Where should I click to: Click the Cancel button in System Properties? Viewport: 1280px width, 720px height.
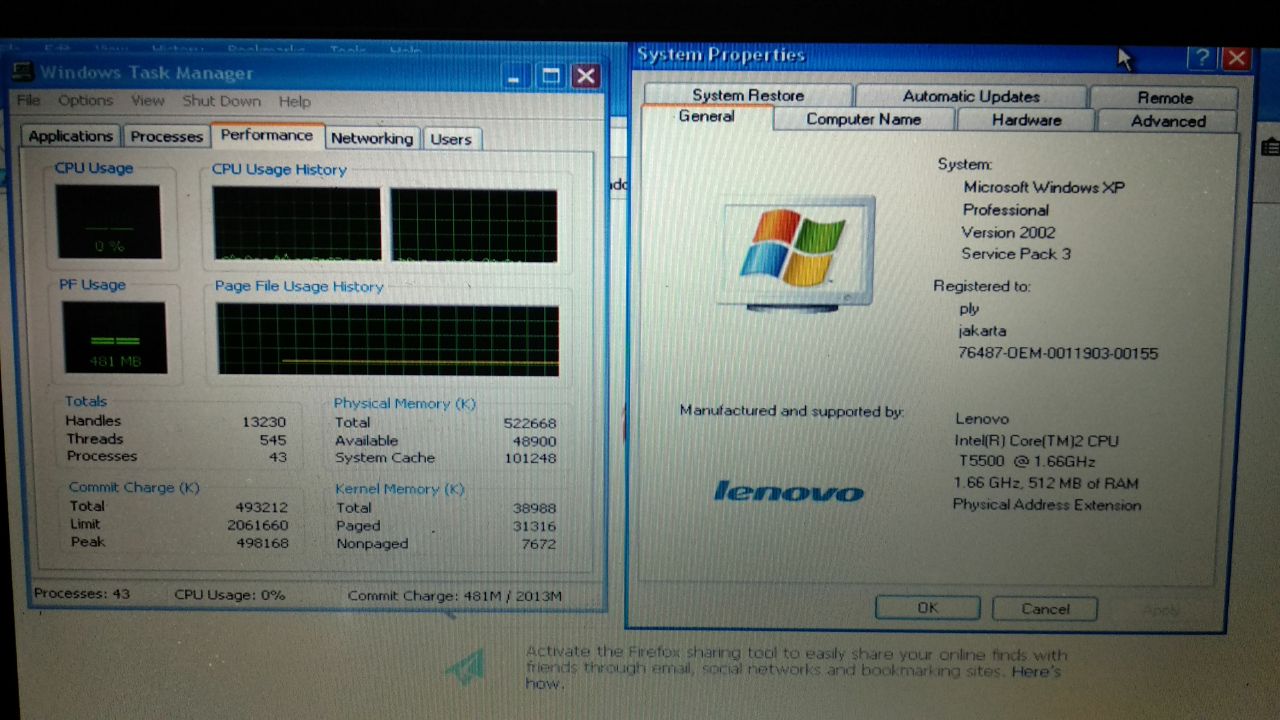[1045, 609]
